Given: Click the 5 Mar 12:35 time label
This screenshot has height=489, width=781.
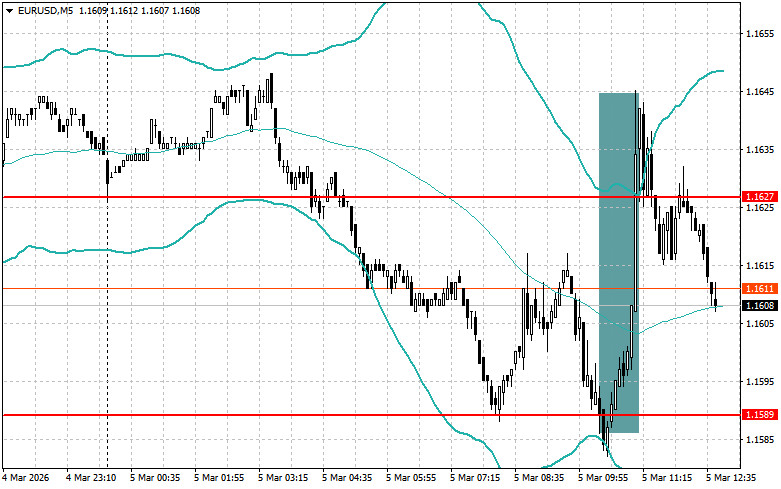Looking at the screenshot, I should 731,478.
